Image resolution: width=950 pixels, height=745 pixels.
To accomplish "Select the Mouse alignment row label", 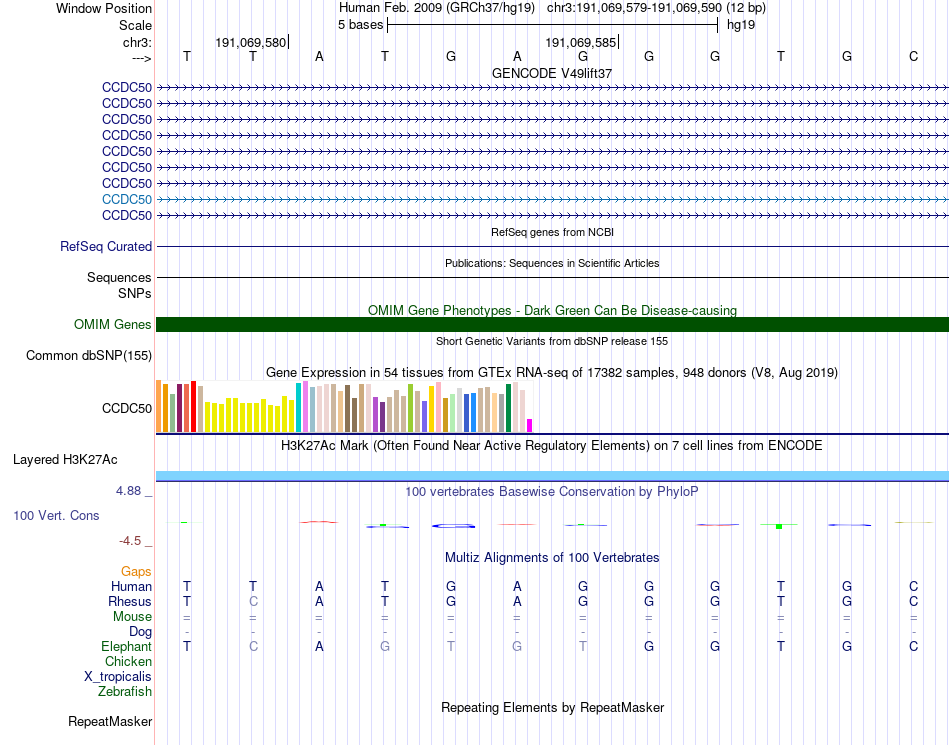I will tap(132, 617).
